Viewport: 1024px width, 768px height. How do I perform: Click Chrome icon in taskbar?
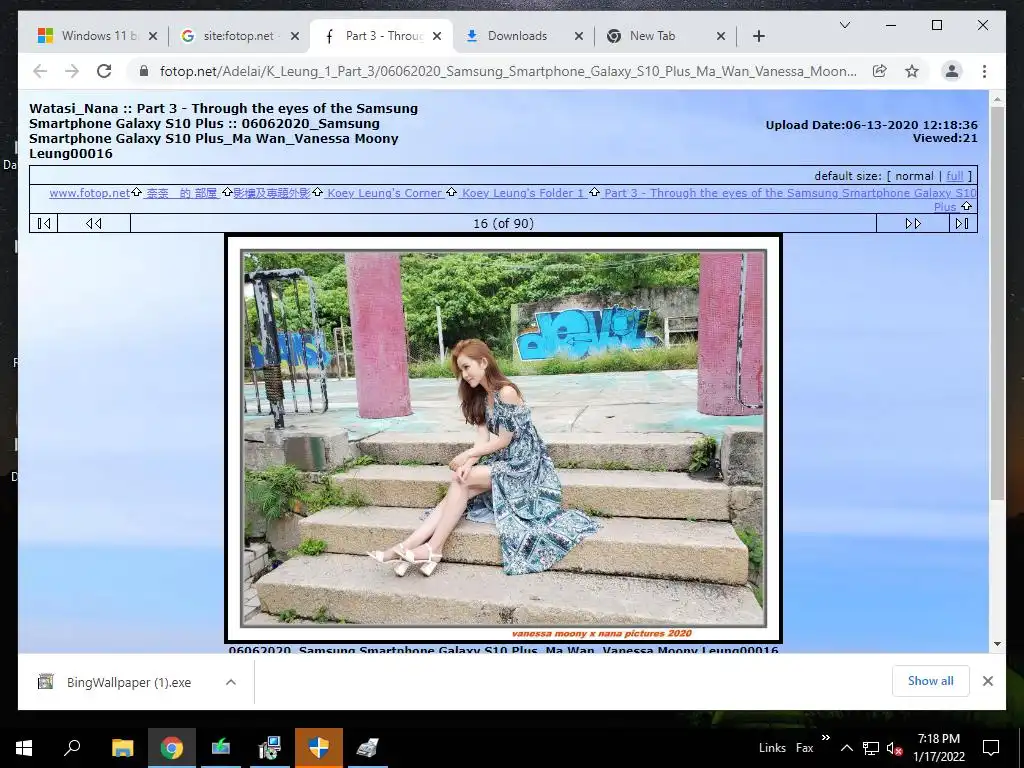(x=172, y=748)
